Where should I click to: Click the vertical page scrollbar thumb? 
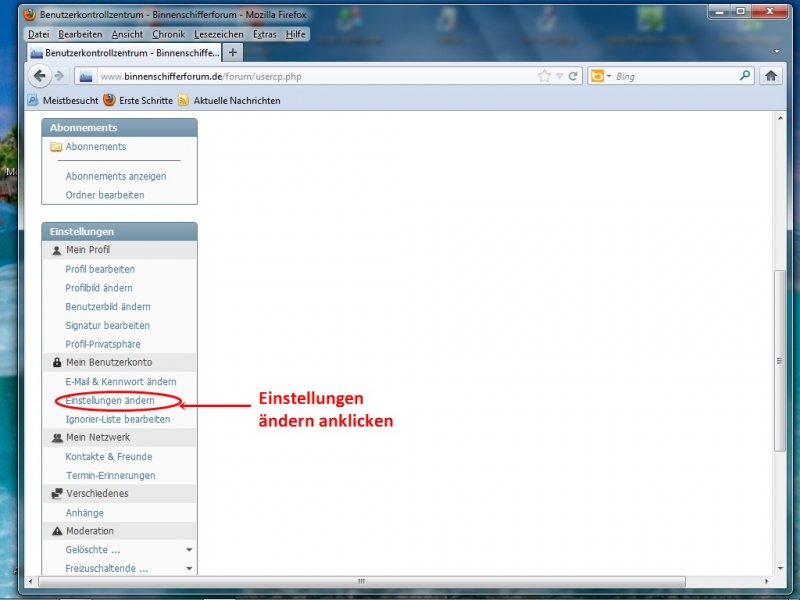click(781, 361)
